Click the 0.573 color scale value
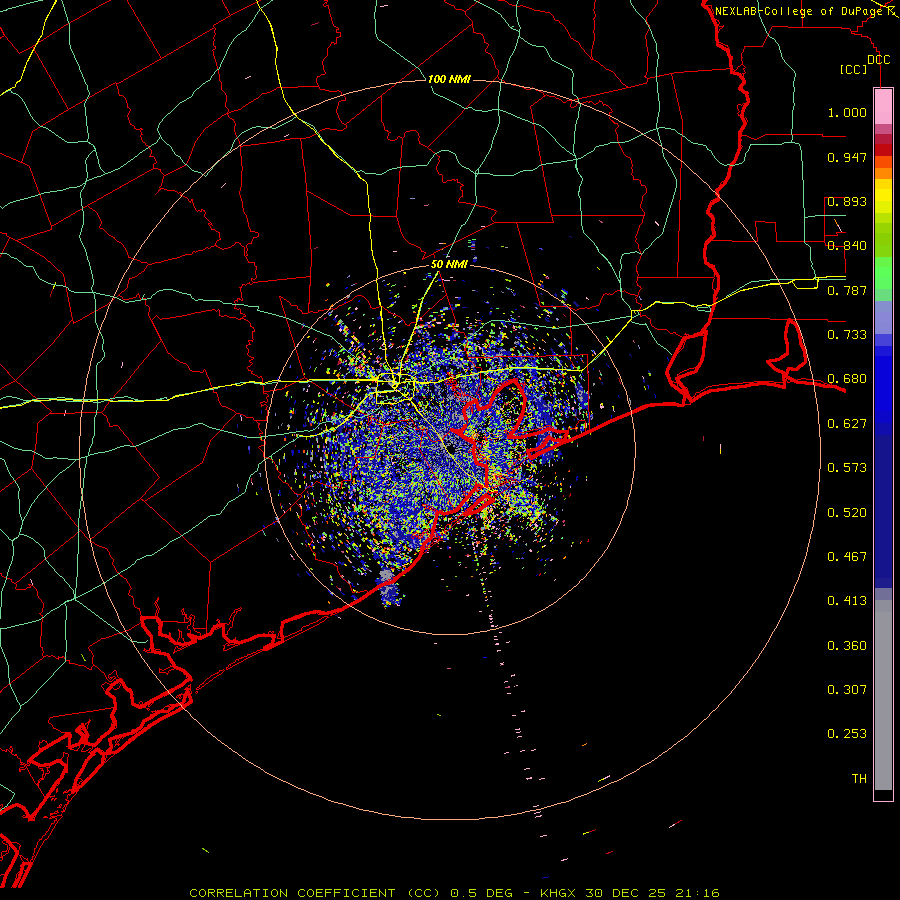This screenshot has height=900, width=900. pos(847,468)
